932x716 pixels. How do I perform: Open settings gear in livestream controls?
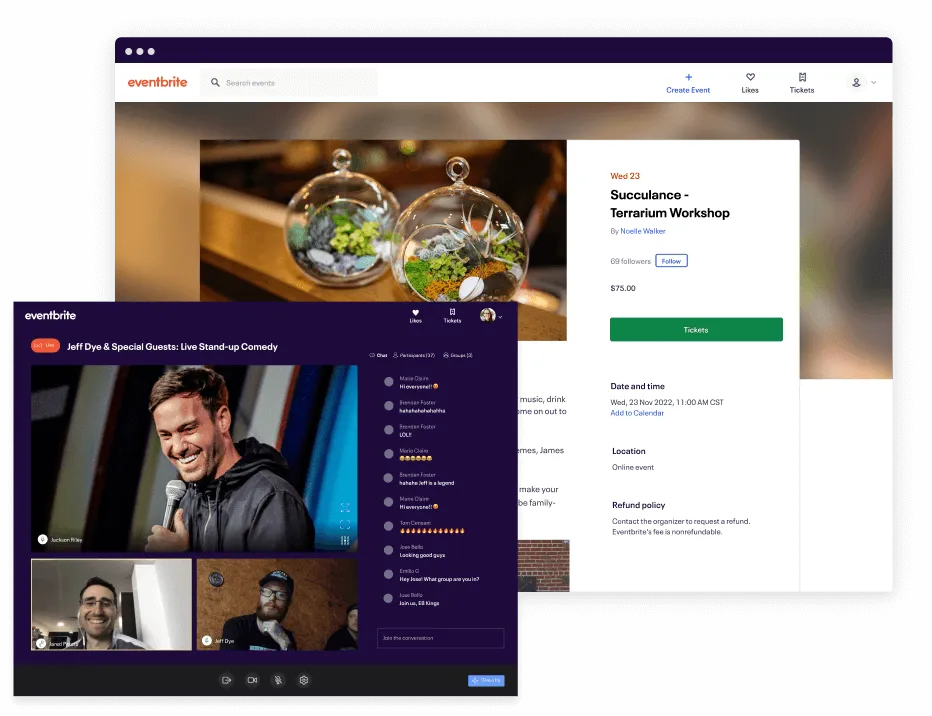pyautogui.click(x=304, y=680)
